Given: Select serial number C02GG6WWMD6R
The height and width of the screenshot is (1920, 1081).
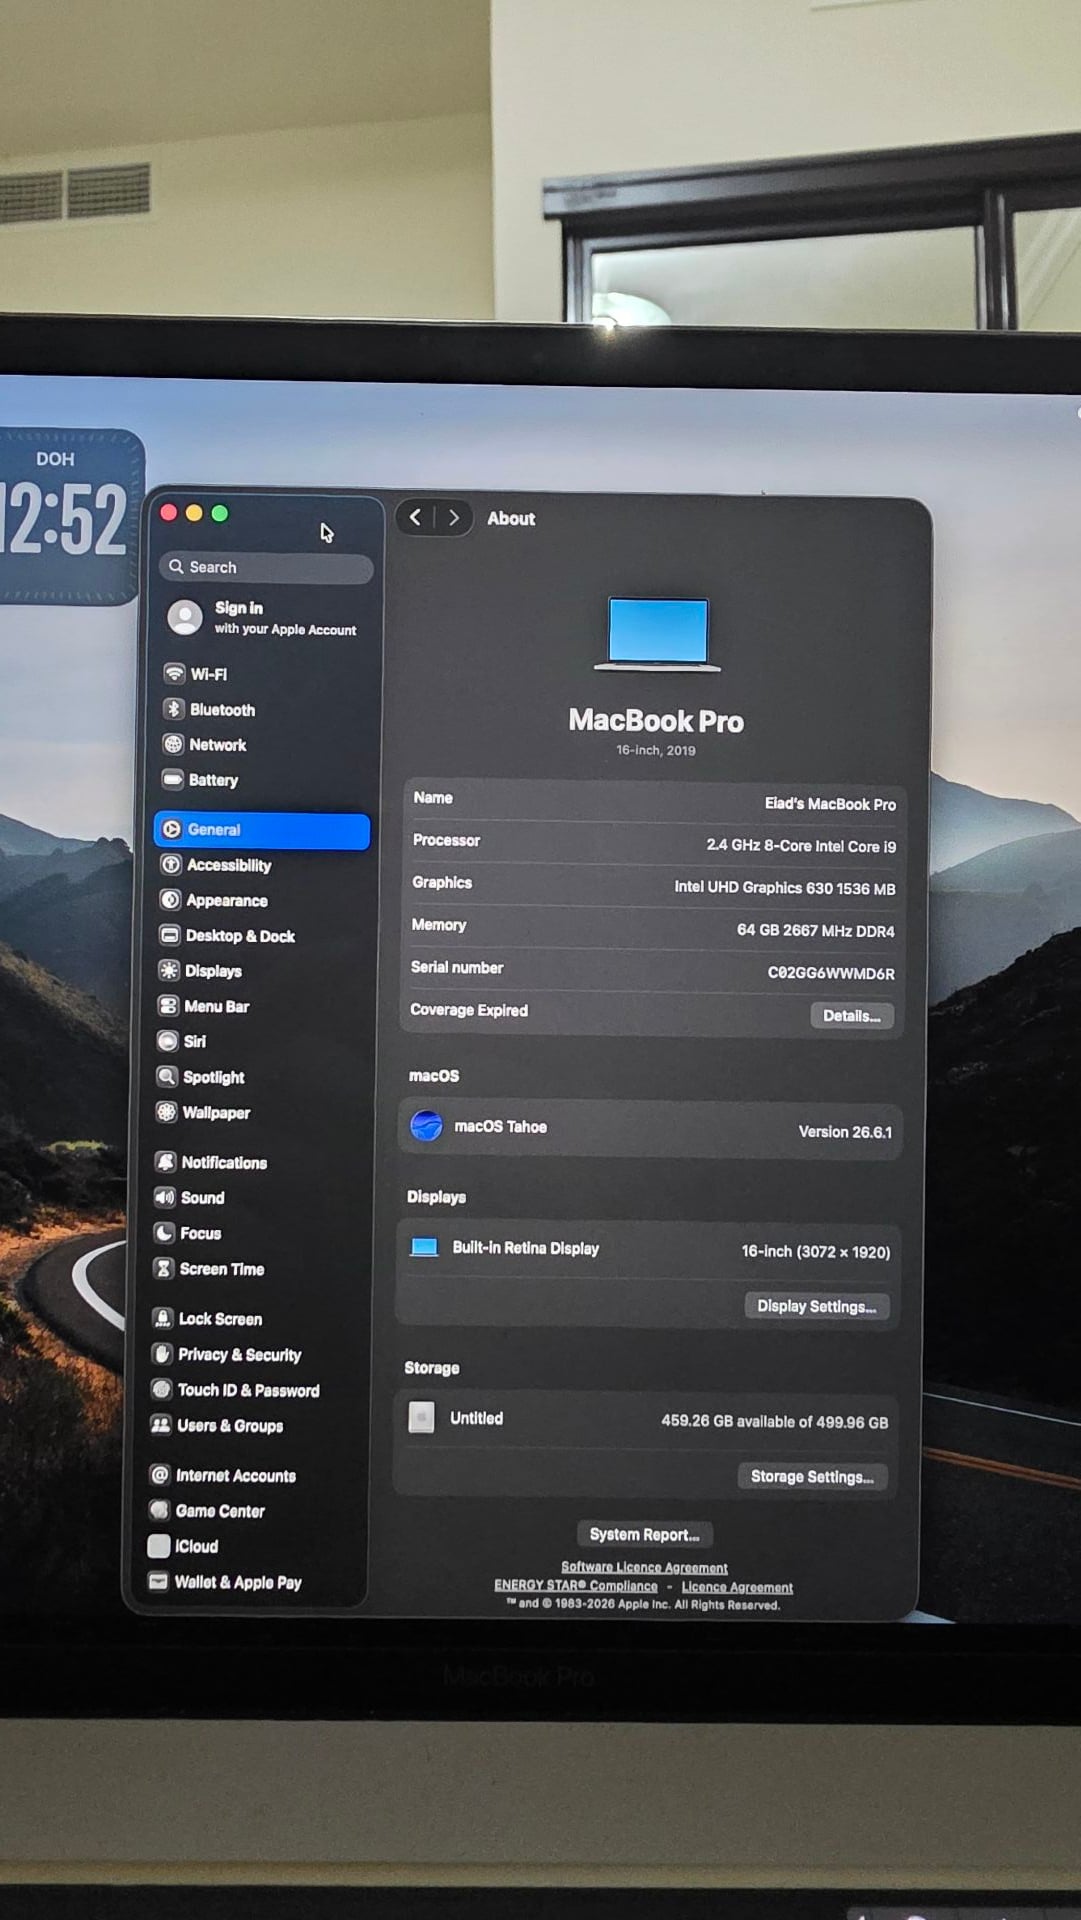Looking at the screenshot, I should click(831, 973).
